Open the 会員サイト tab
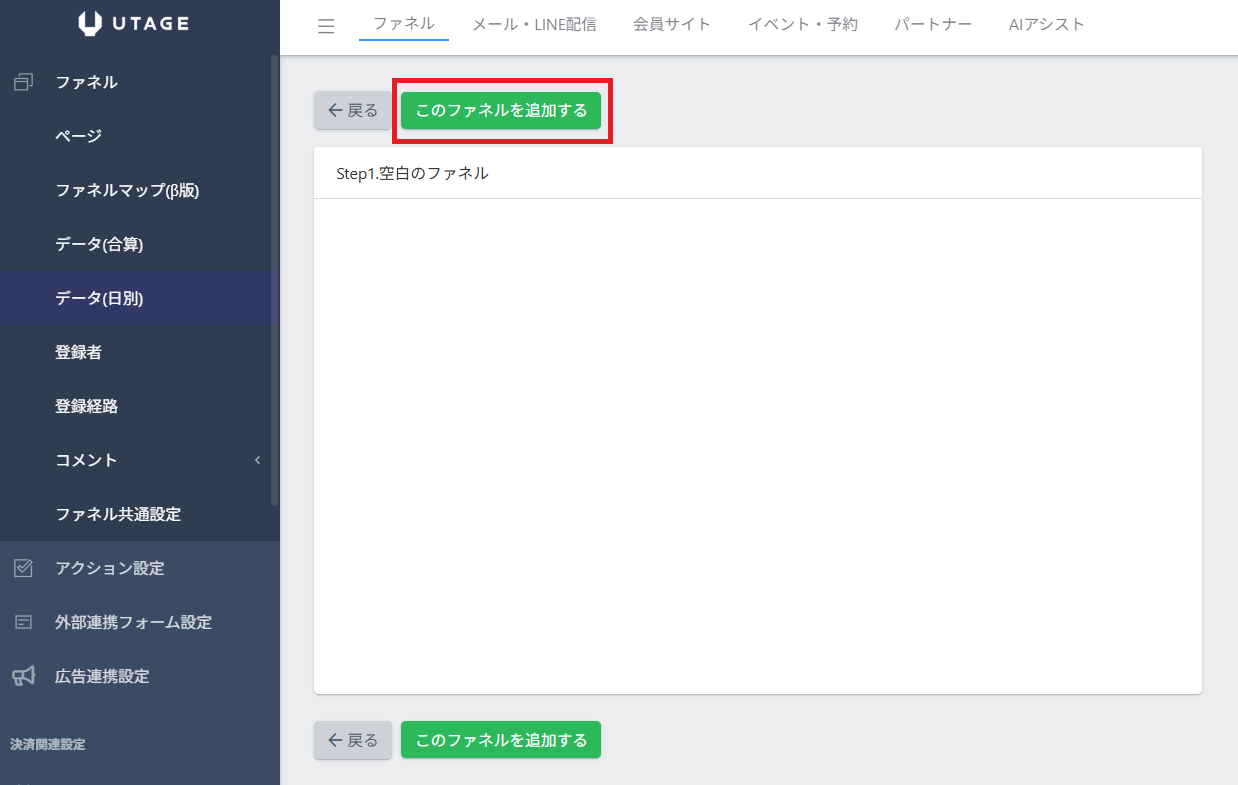Viewport: 1238px width, 785px height. pyautogui.click(x=672, y=24)
